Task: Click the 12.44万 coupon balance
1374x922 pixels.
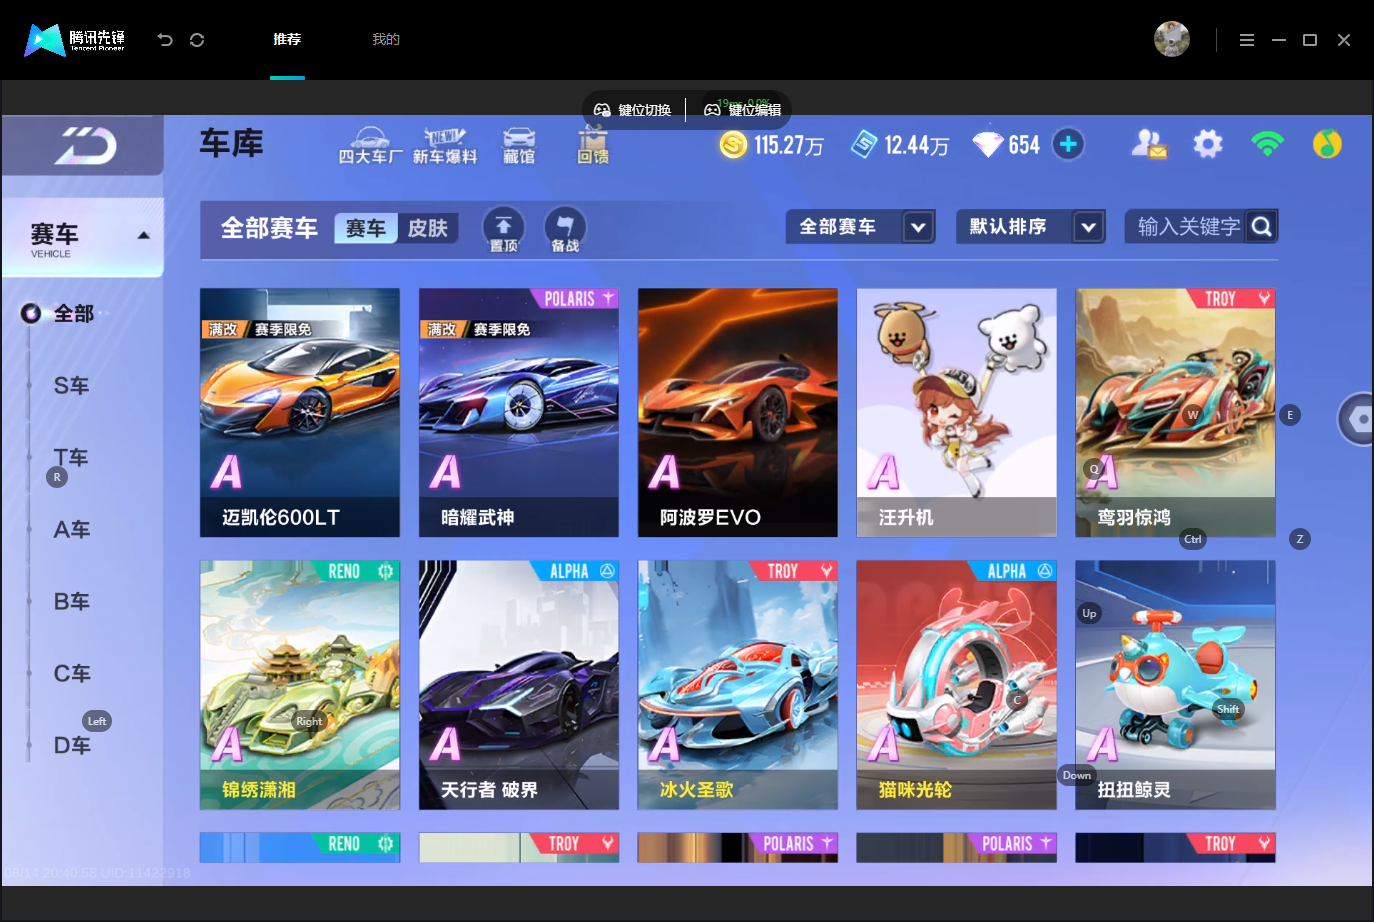Action: [x=916, y=146]
